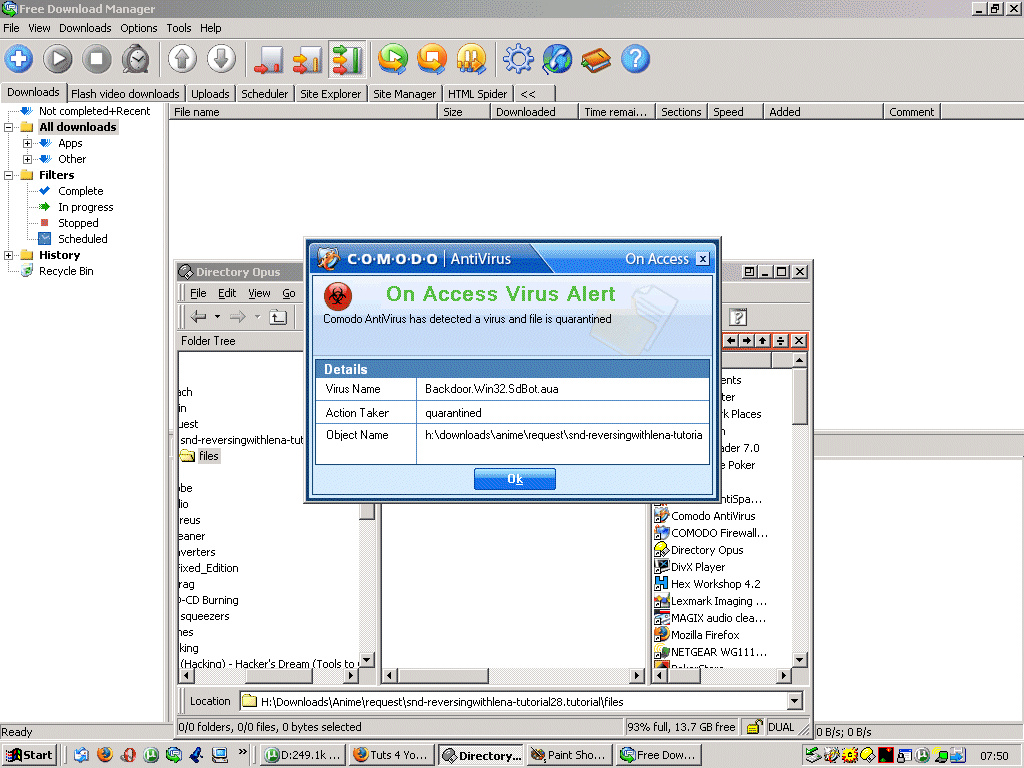The width and height of the screenshot is (1024, 768).
Task: Select the Recycle Bin tree item
Action: pyautogui.click(x=66, y=271)
